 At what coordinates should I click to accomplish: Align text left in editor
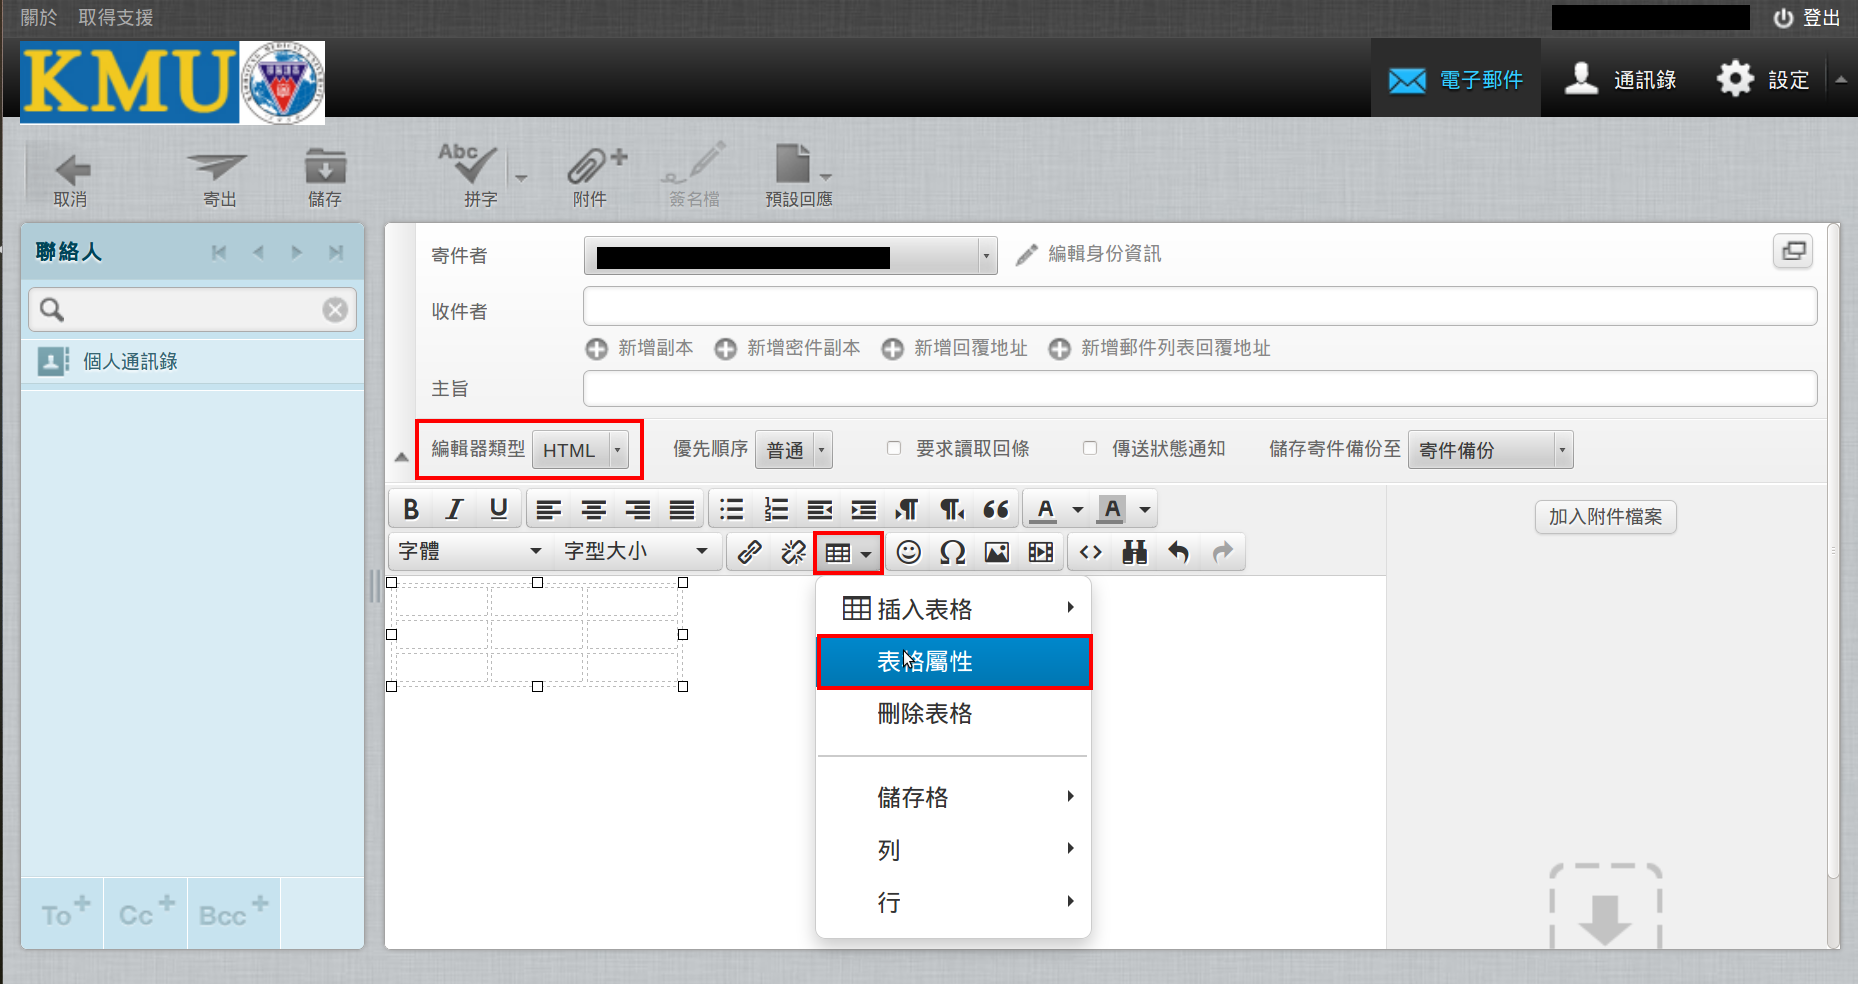click(x=548, y=510)
